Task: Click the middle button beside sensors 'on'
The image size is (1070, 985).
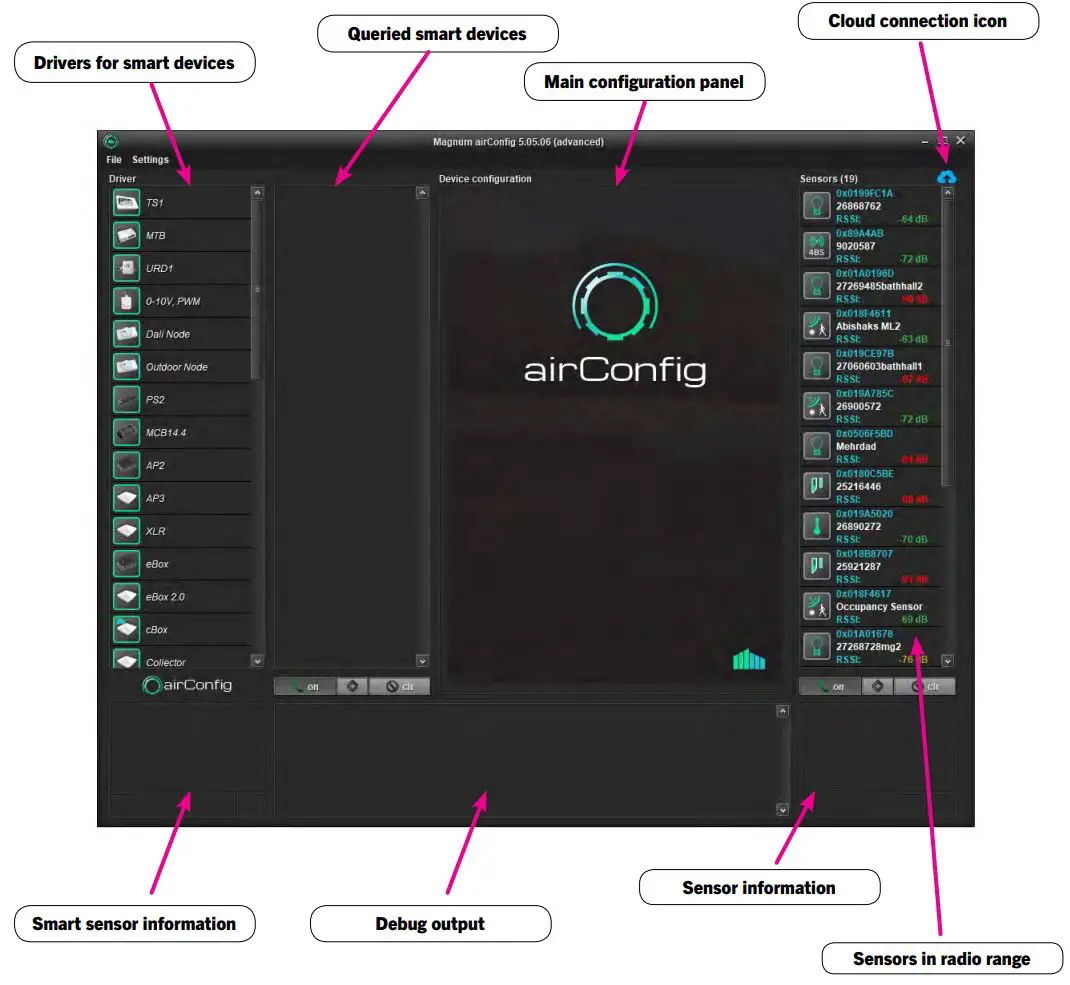Action: (878, 686)
